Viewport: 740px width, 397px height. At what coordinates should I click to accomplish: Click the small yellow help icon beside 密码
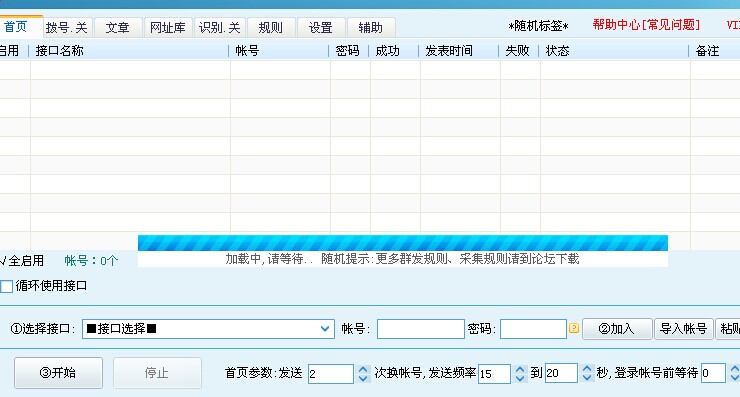pyautogui.click(x=574, y=328)
